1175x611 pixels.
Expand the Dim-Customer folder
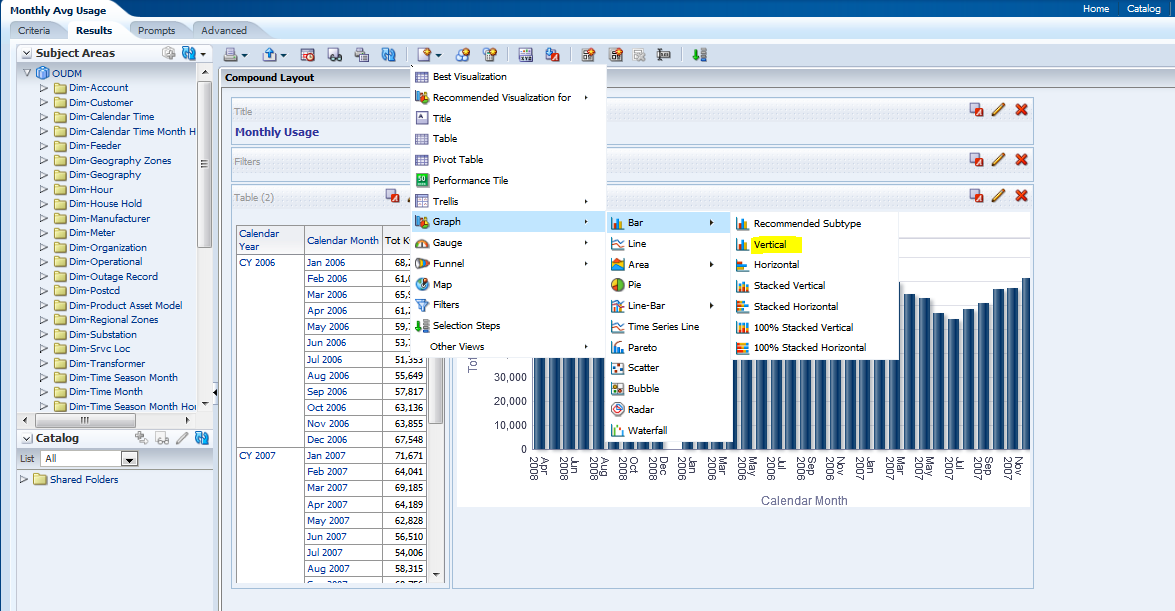(44, 102)
